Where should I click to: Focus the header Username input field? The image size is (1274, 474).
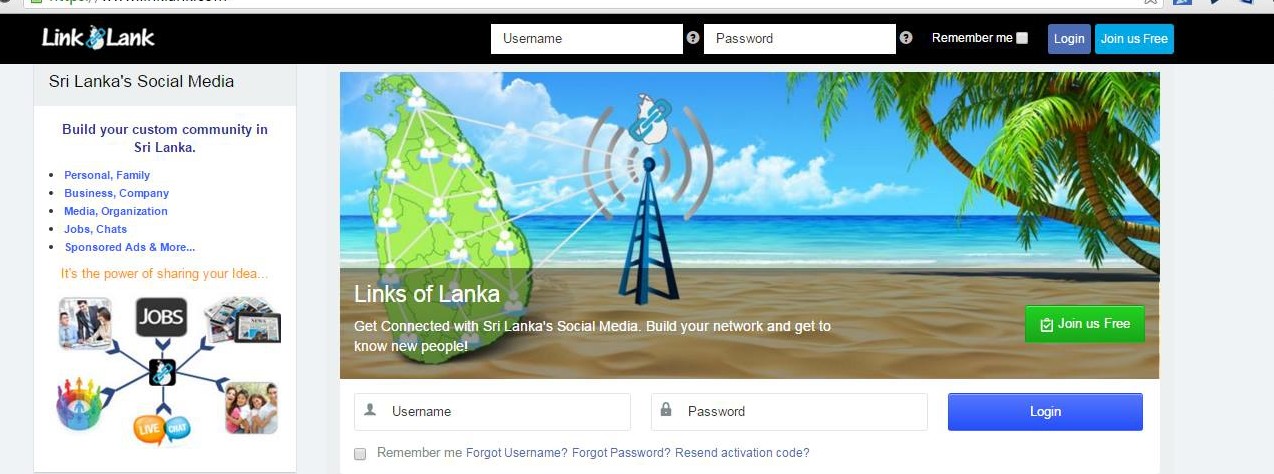pos(587,39)
